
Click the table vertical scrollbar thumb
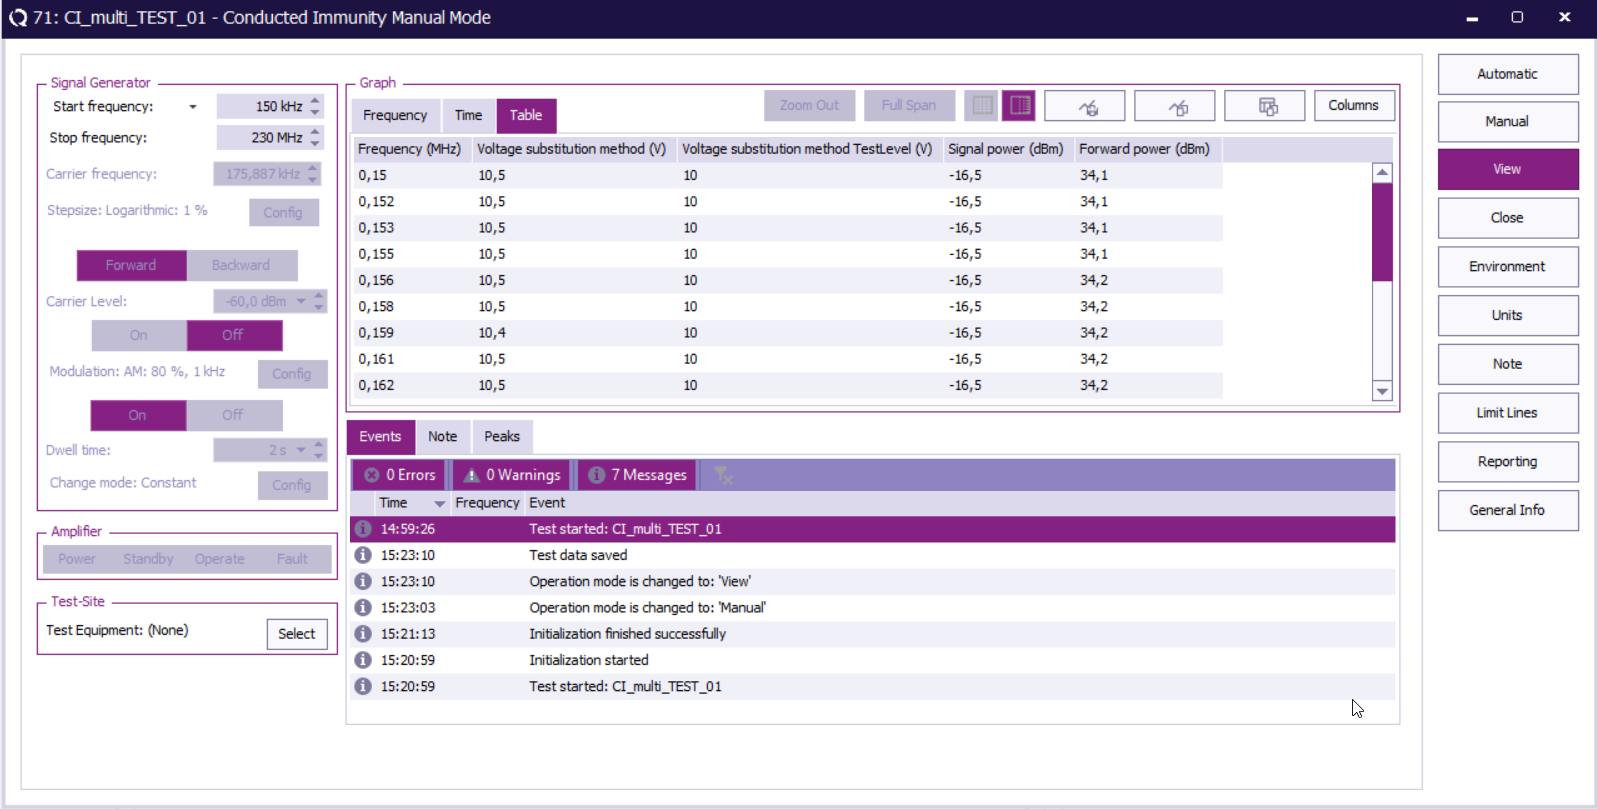(x=1383, y=232)
